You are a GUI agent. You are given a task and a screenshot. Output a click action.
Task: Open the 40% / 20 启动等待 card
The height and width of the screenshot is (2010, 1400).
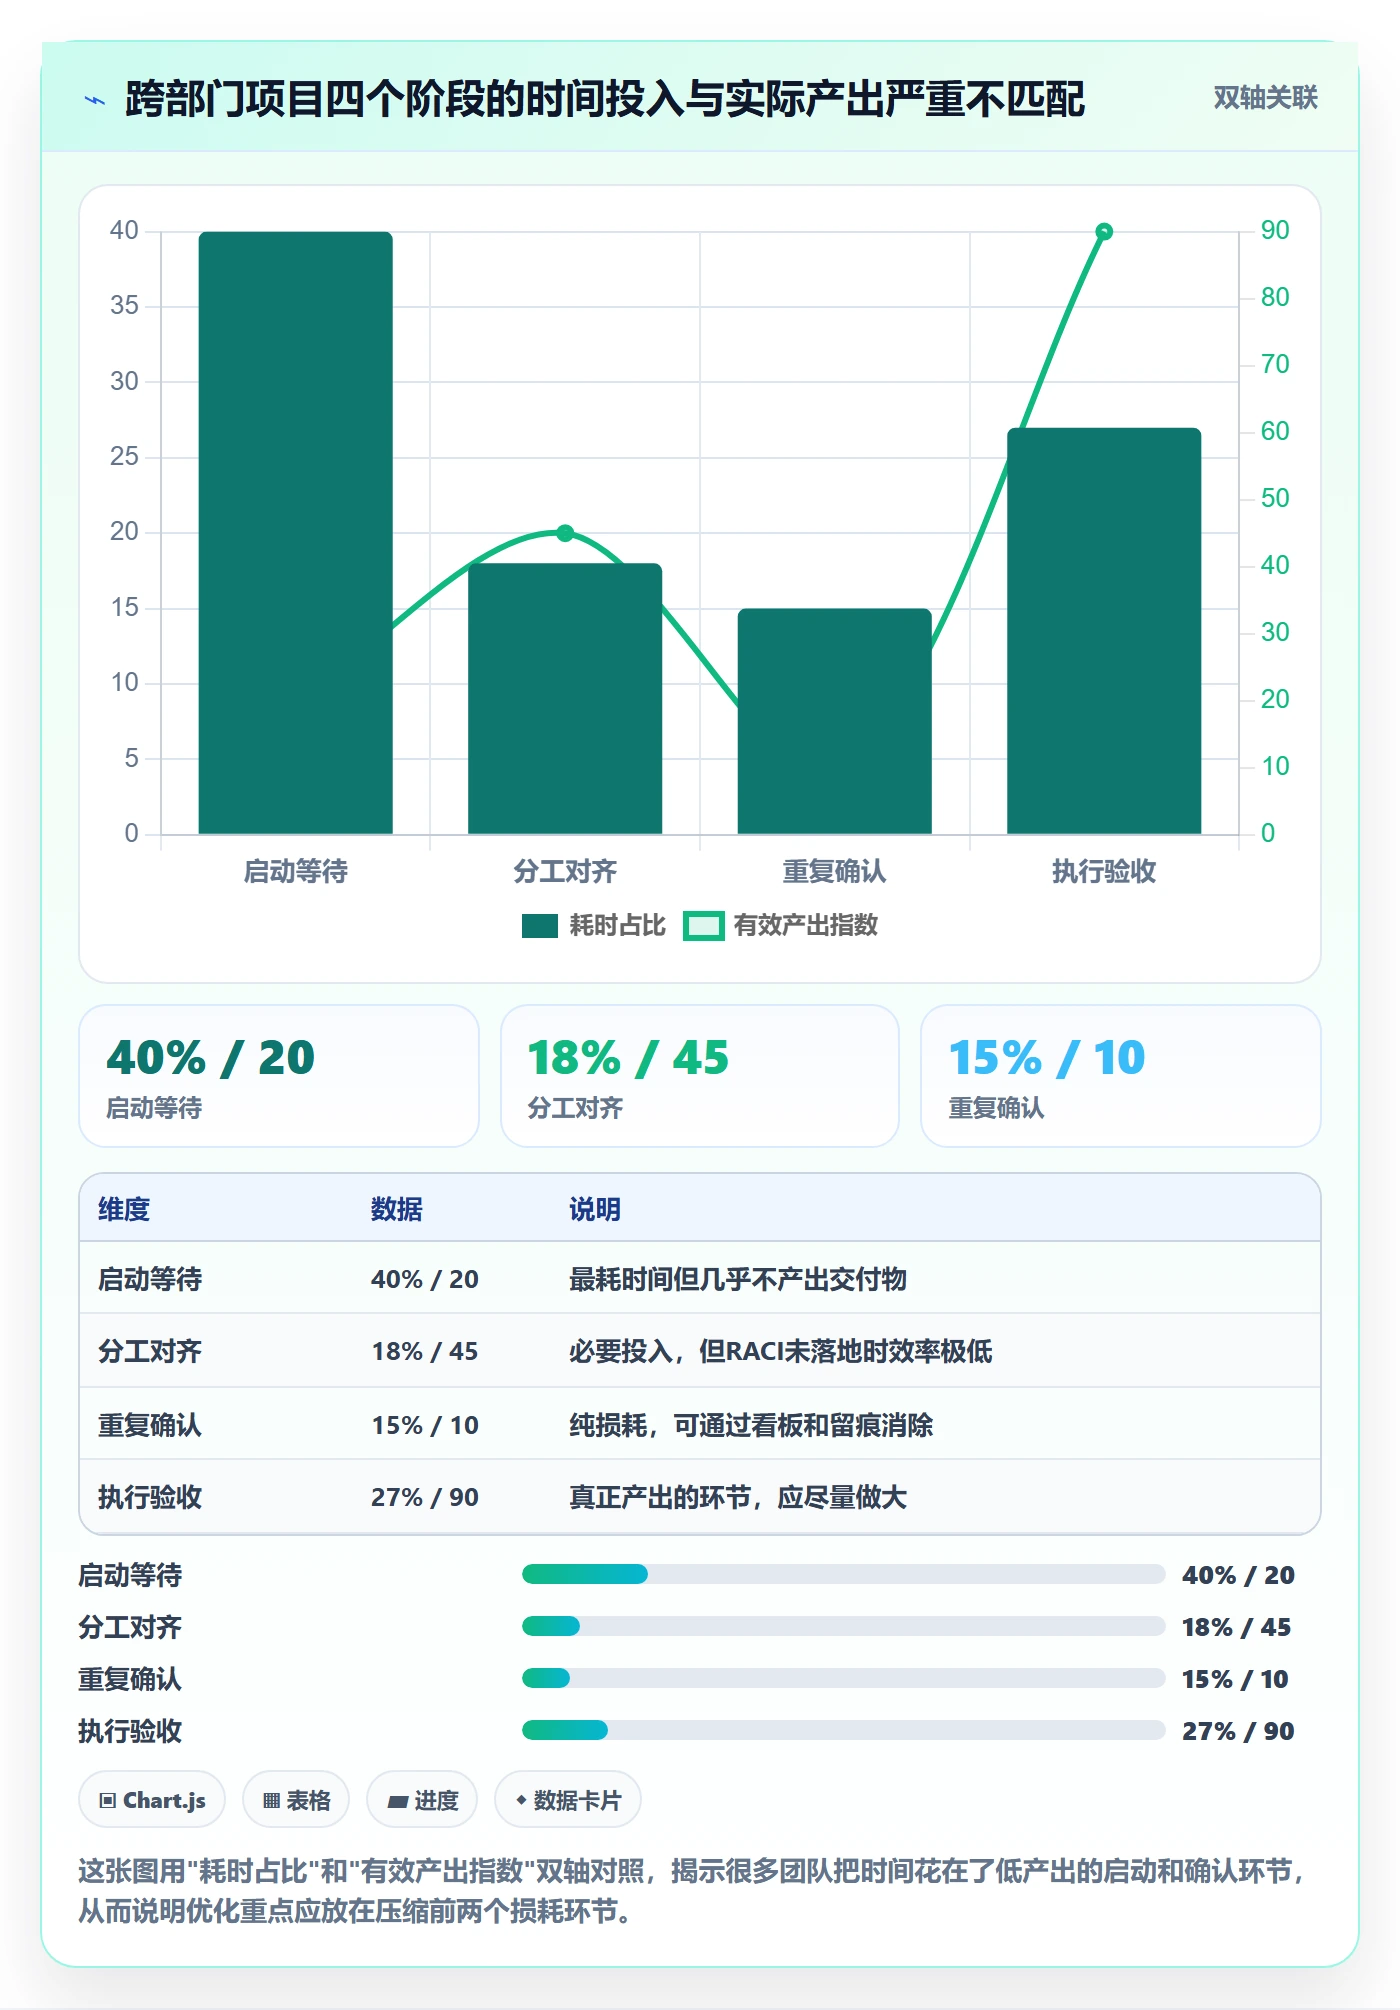[x=279, y=1076]
